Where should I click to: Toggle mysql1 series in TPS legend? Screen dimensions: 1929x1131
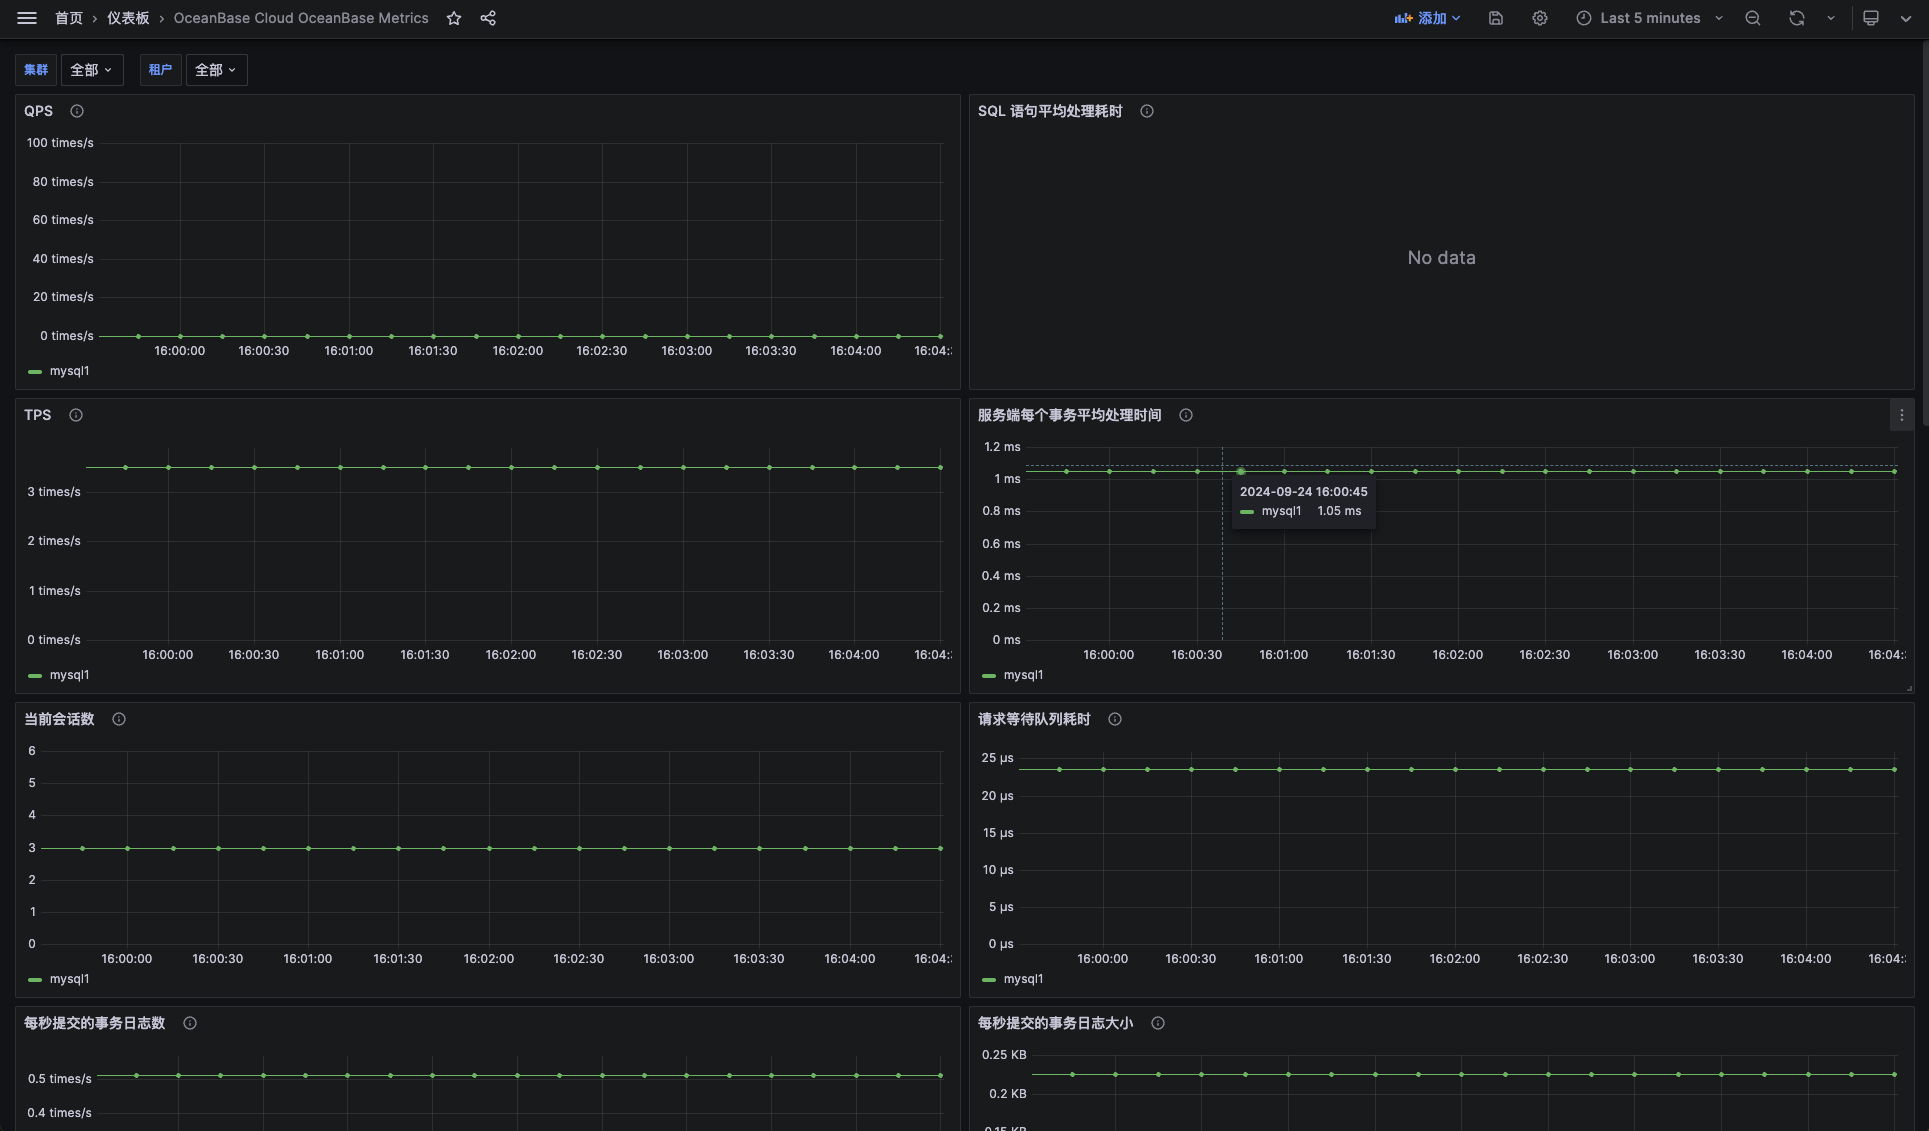69,675
